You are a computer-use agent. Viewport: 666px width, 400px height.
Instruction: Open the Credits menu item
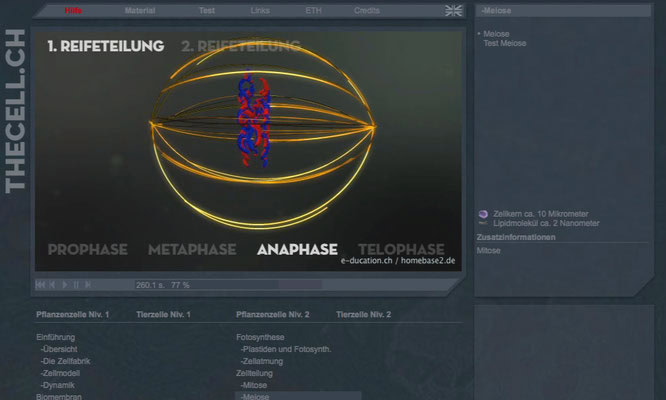tap(366, 11)
